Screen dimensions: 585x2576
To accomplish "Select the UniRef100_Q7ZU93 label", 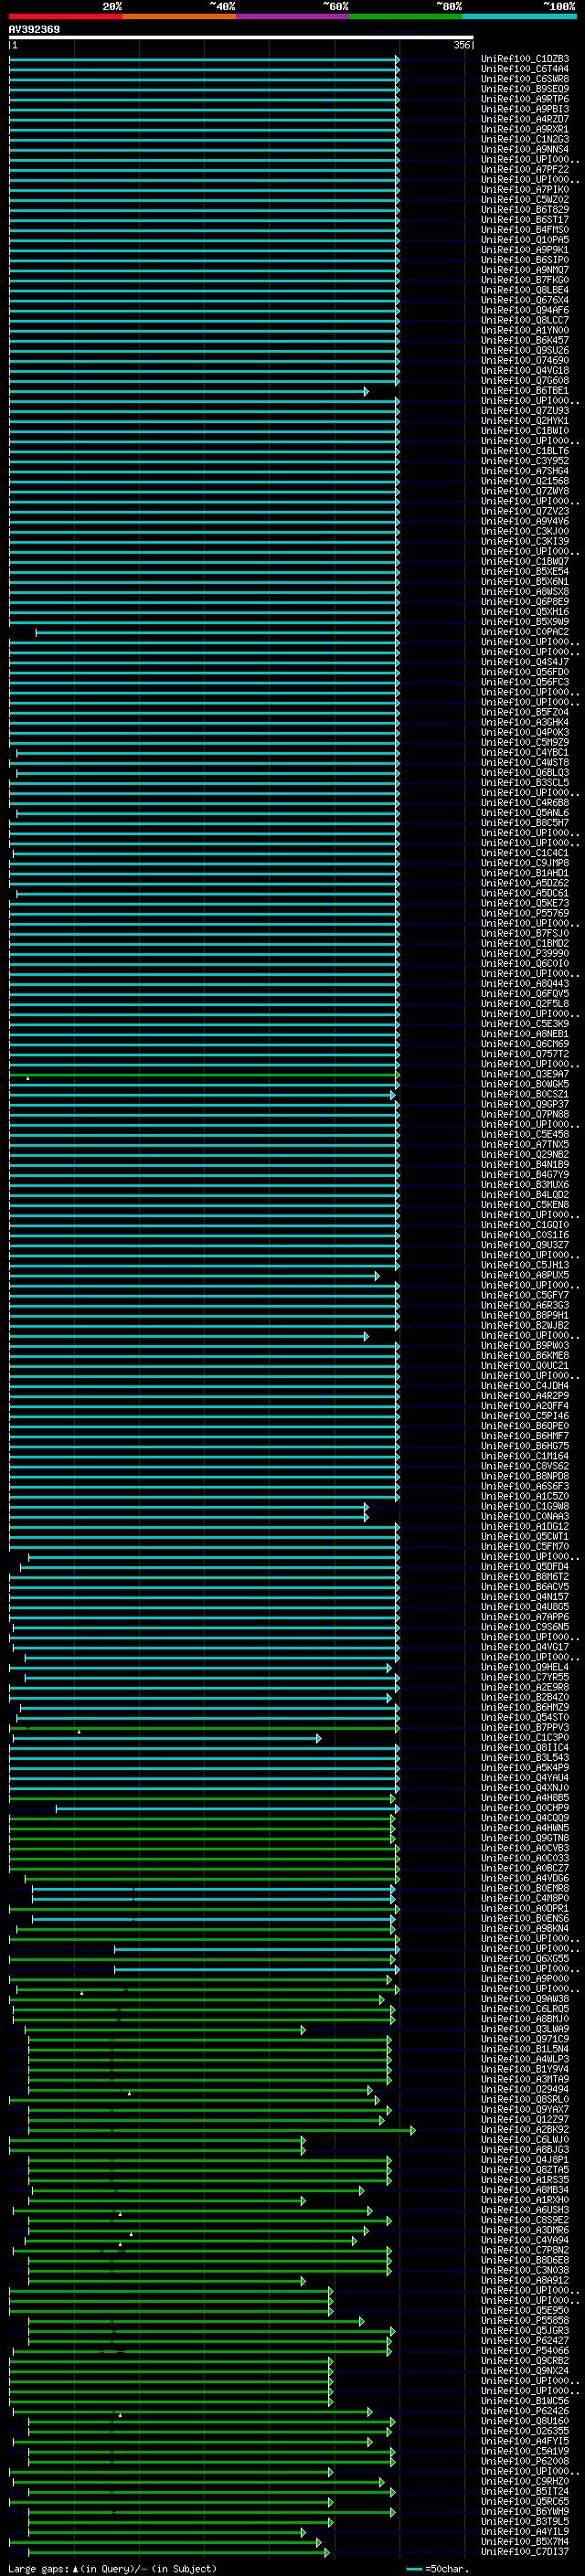I will (525, 411).
